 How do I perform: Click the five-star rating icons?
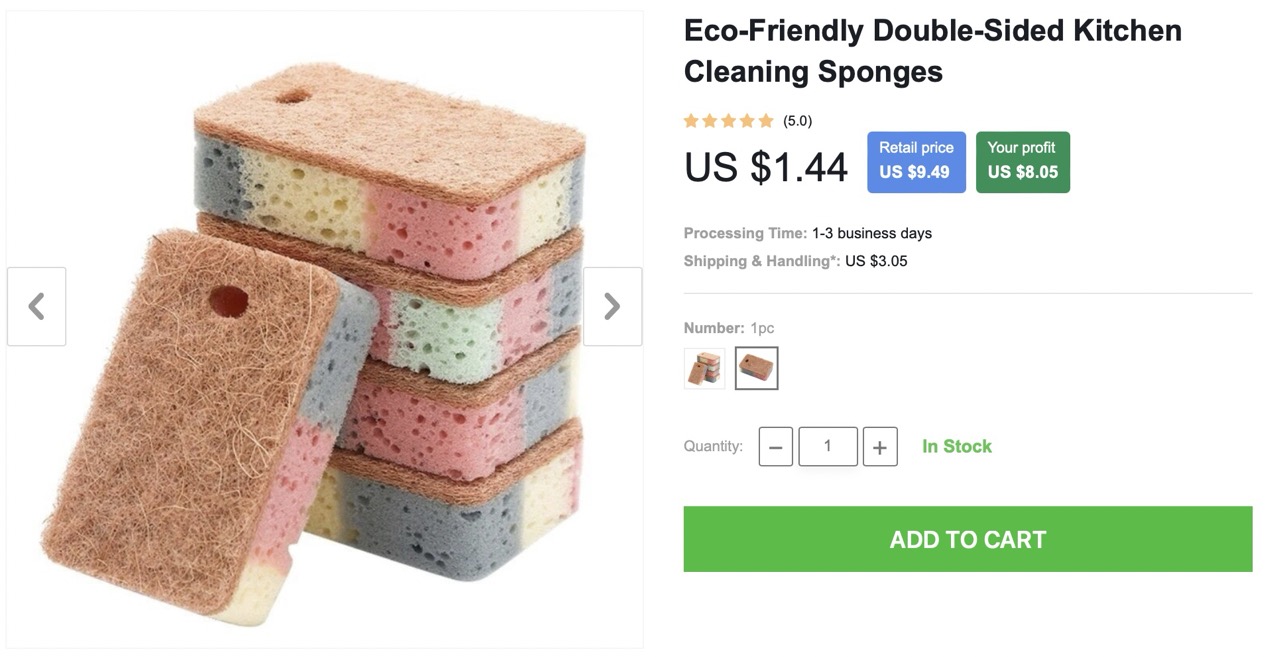[x=728, y=121]
